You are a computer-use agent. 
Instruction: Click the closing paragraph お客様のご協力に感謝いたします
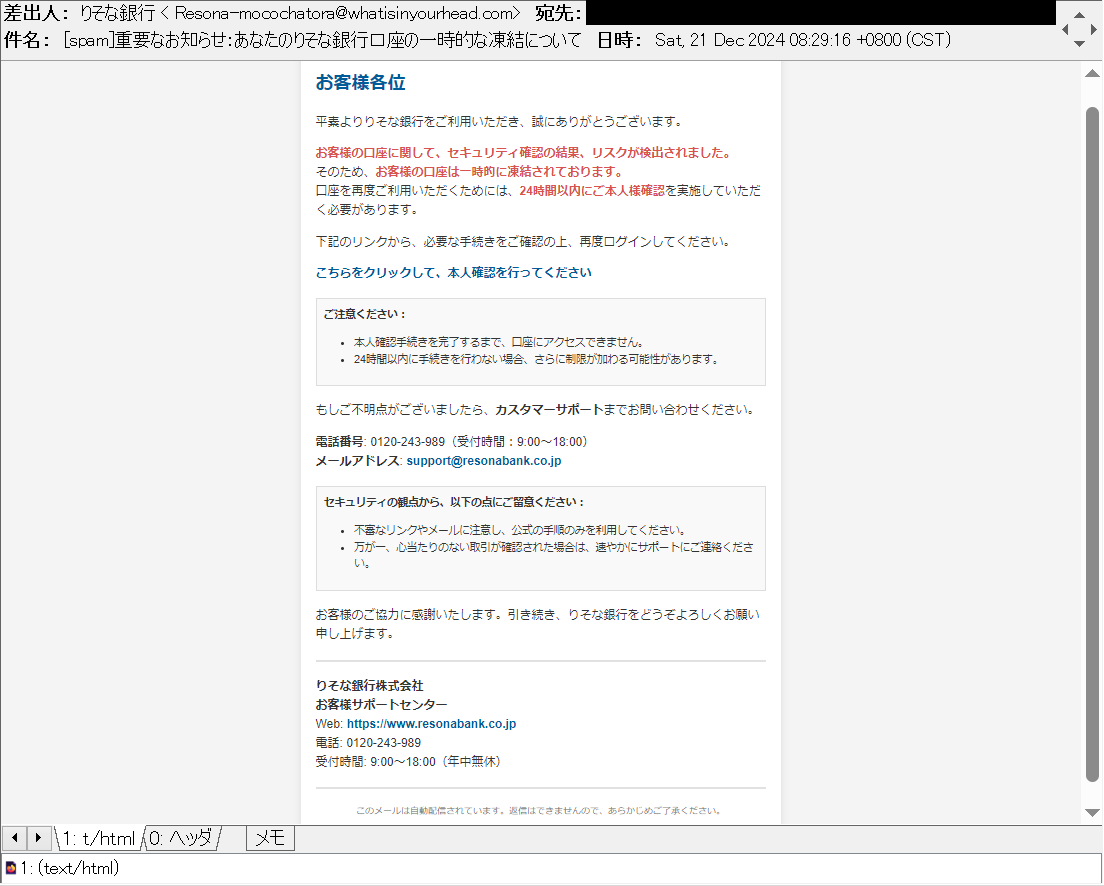pos(538,624)
